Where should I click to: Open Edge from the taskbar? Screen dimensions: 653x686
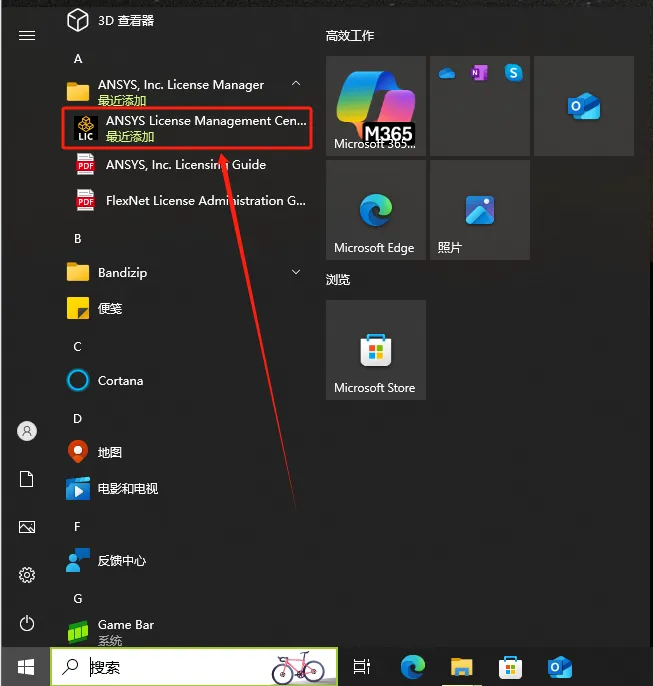coord(412,667)
